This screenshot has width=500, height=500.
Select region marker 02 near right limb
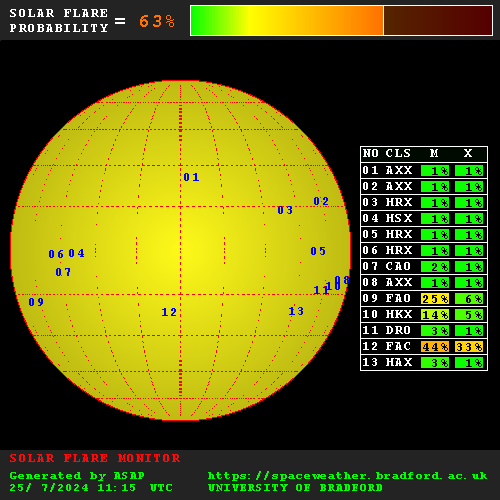coord(321,201)
